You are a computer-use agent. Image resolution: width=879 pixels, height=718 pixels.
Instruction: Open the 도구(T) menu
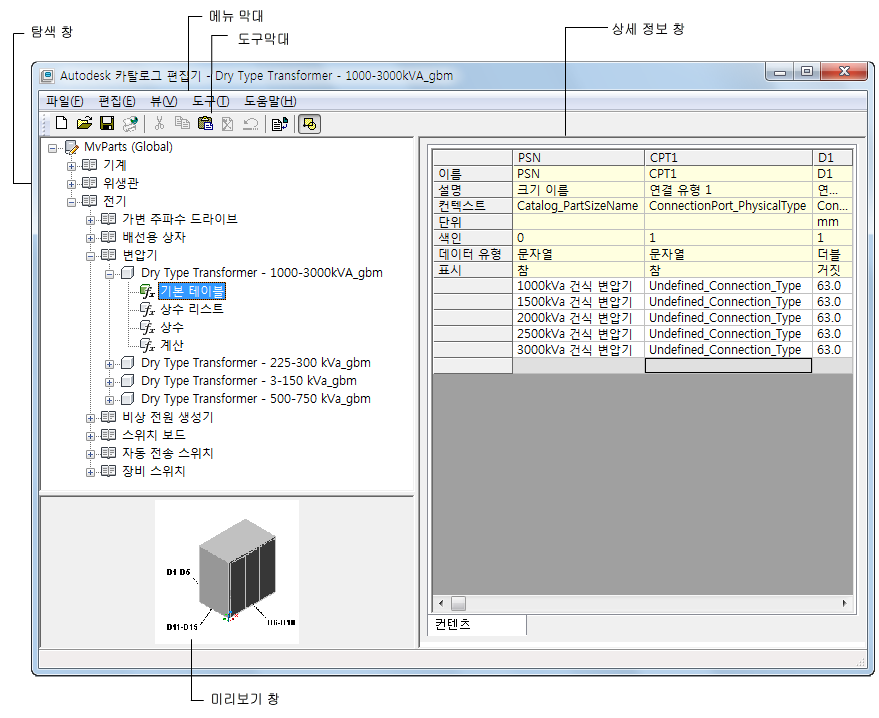211,101
